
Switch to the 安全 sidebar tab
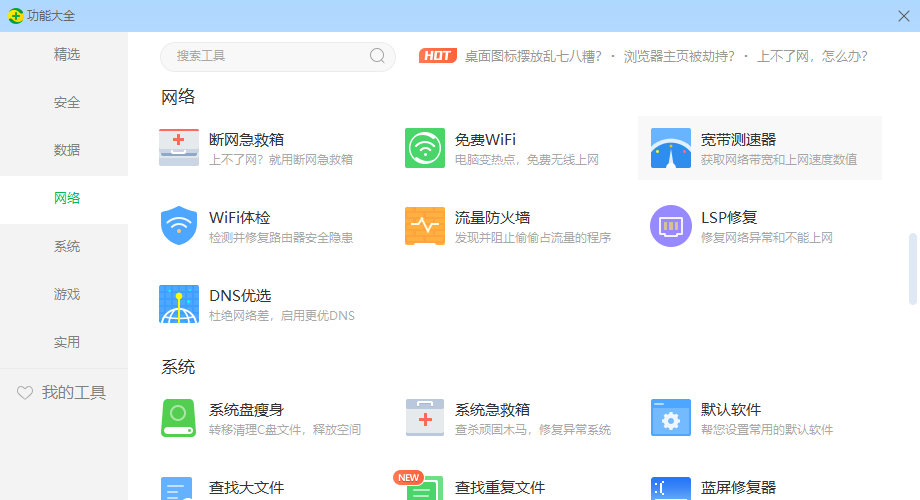(66, 102)
